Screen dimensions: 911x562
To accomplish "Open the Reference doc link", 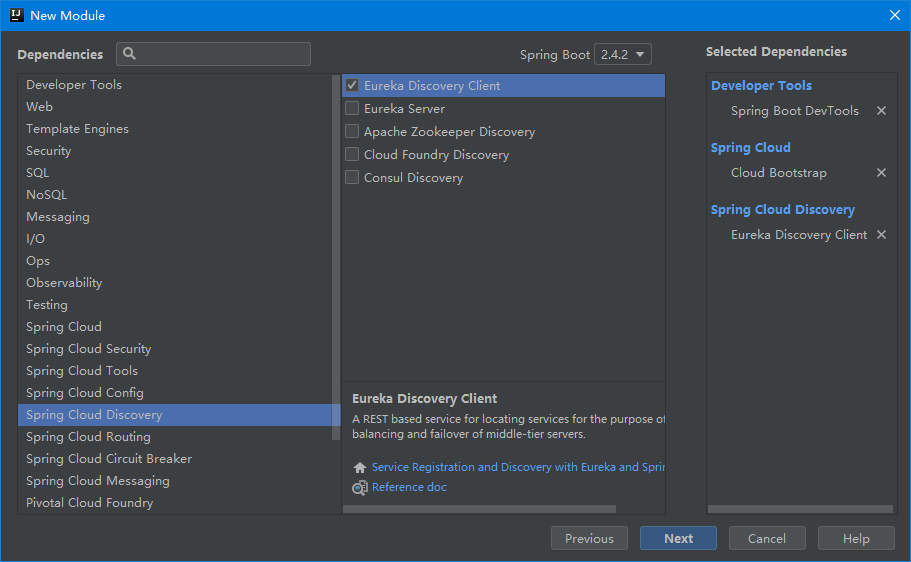I will [409, 487].
